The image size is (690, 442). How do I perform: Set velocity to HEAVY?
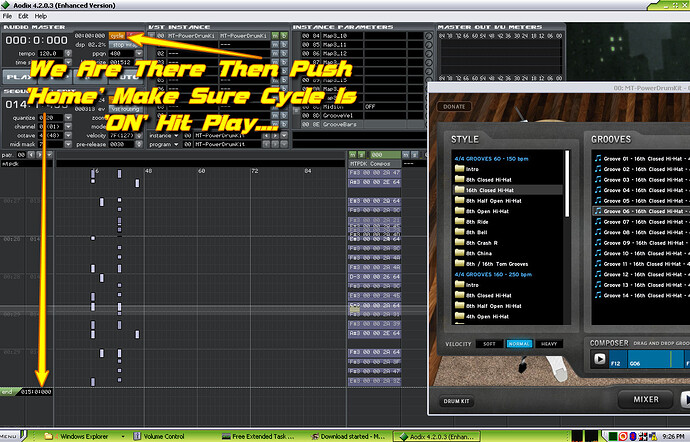pyautogui.click(x=547, y=344)
